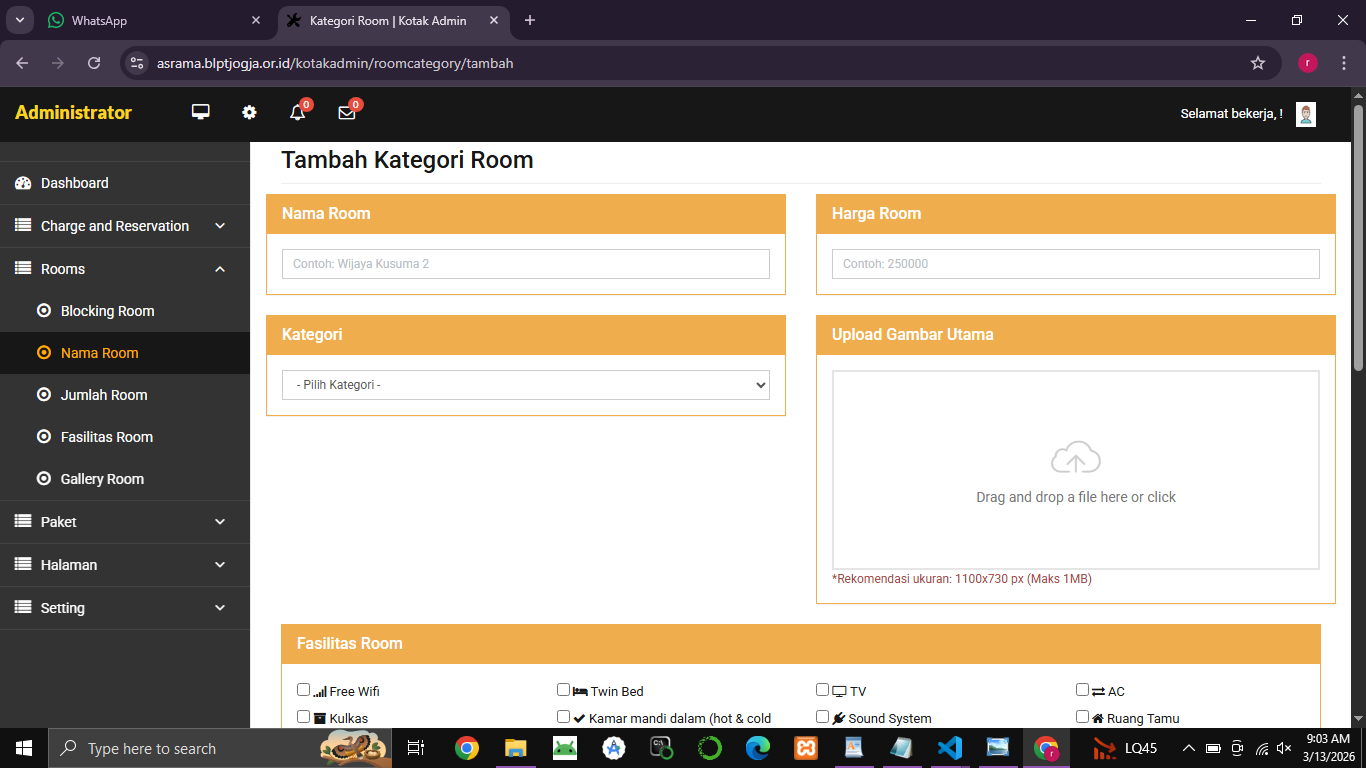Open the notifications bell icon

point(297,113)
